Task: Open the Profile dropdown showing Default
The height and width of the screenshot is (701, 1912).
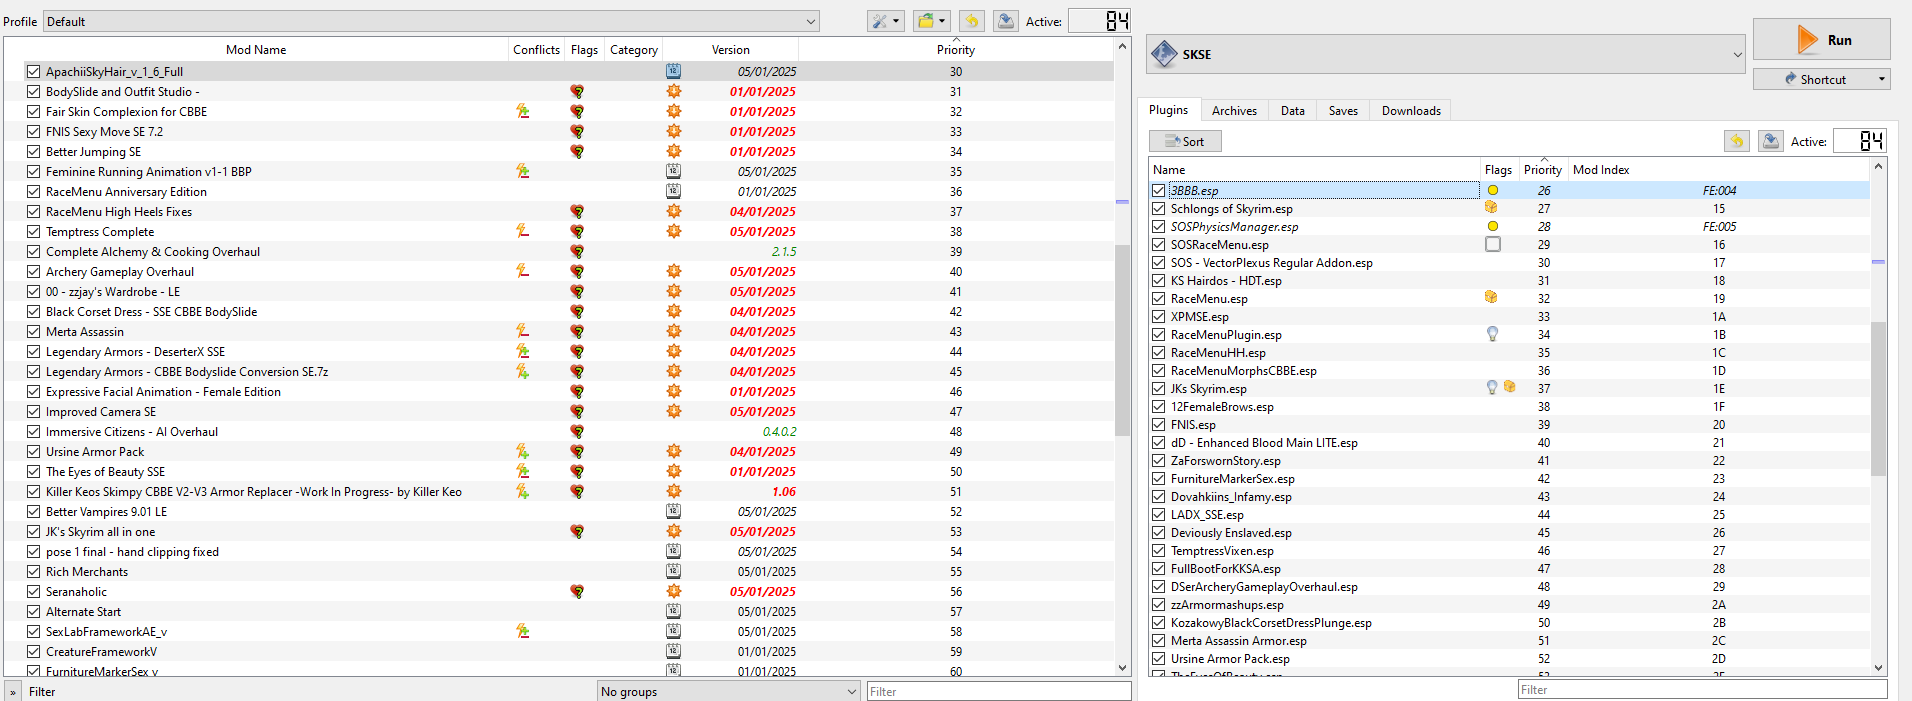Action: pos(431,21)
